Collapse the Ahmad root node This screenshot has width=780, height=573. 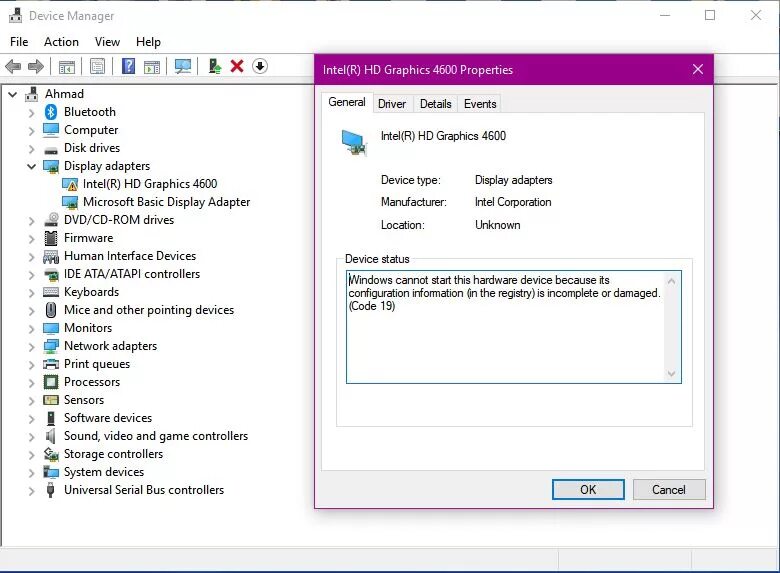tap(13, 94)
